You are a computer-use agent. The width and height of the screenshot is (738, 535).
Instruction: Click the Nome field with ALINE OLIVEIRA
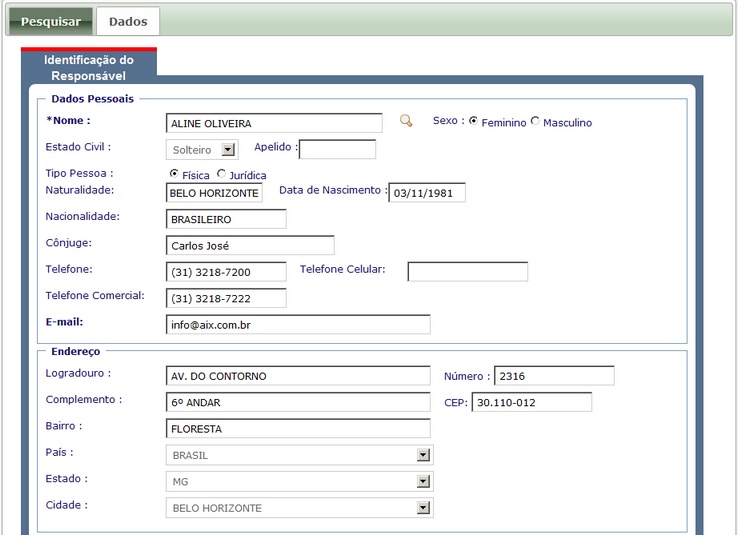click(274, 123)
